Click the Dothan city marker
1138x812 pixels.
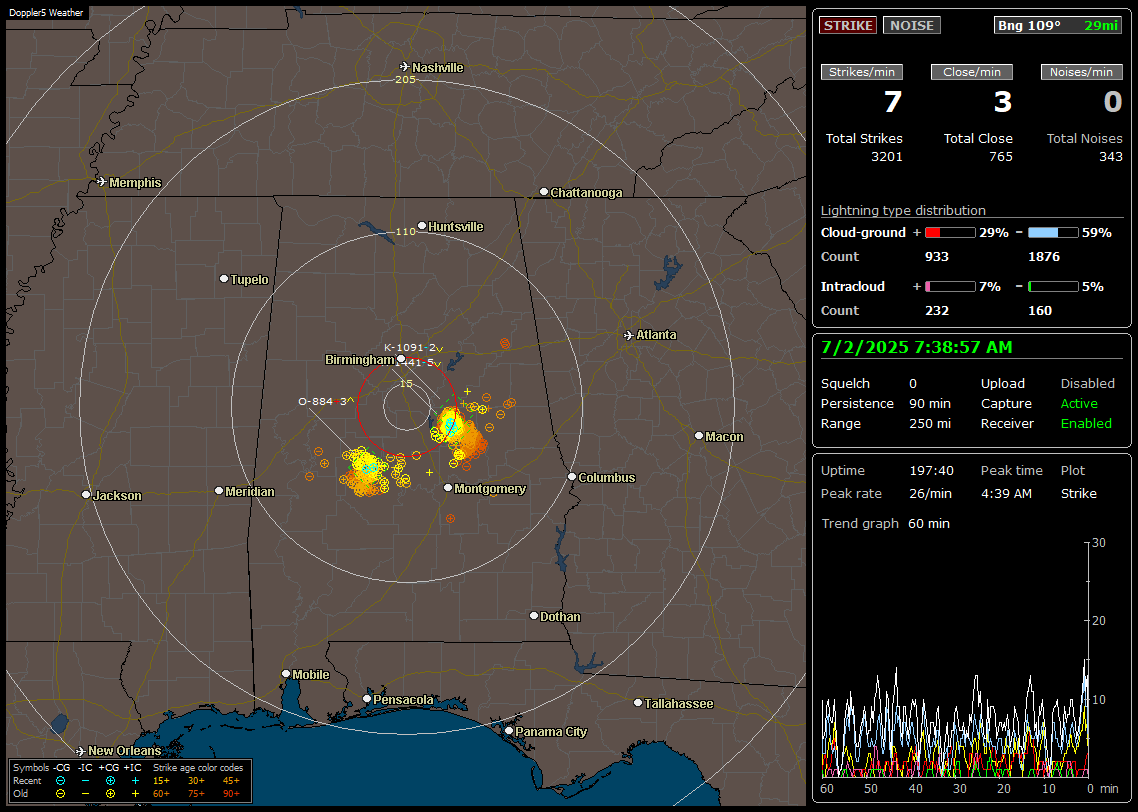click(534, 615)
